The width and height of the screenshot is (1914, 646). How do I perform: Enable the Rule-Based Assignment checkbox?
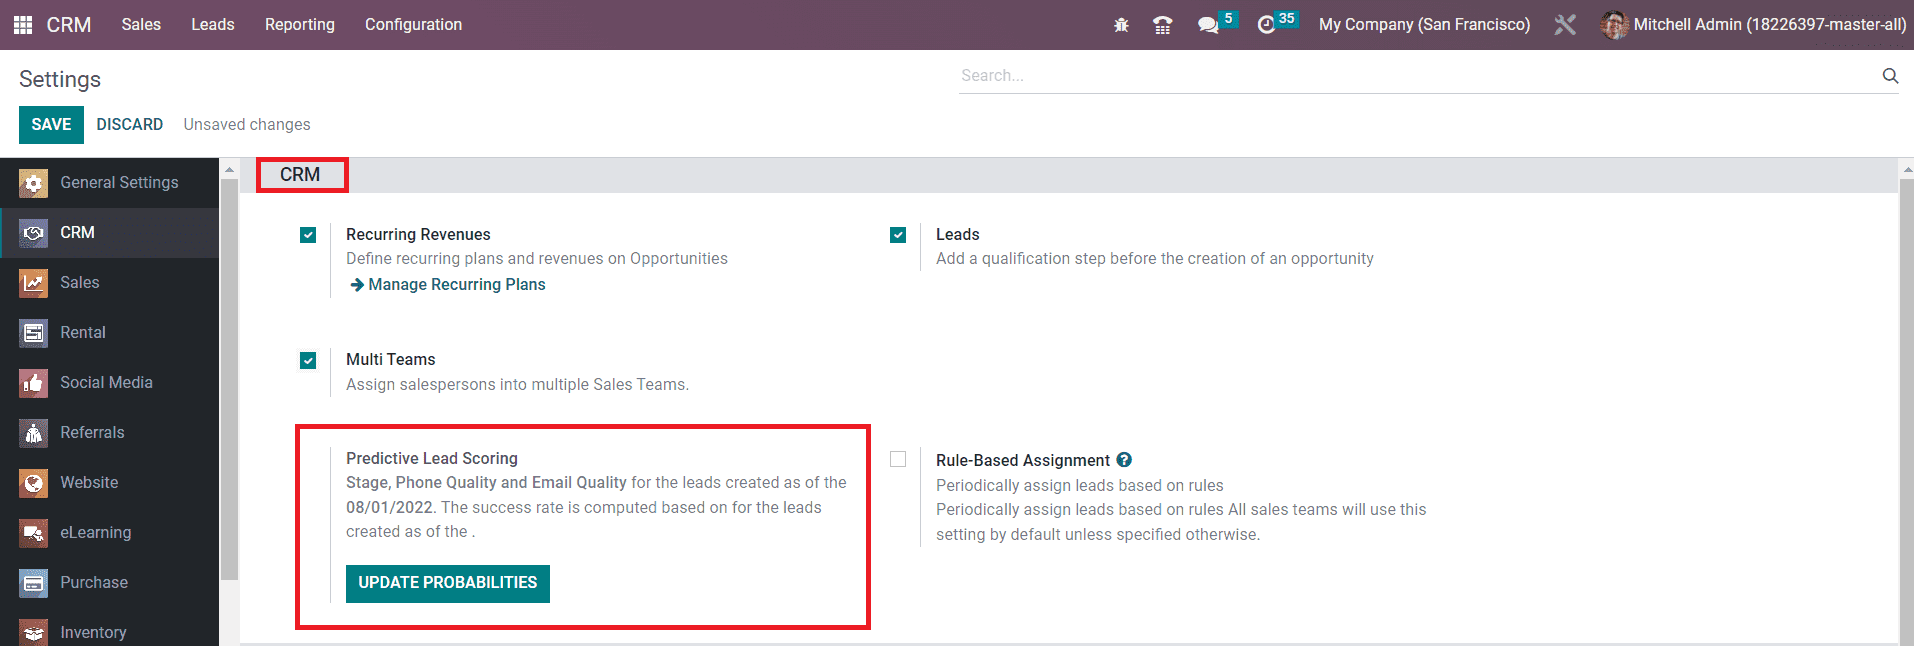coord(898,459)
